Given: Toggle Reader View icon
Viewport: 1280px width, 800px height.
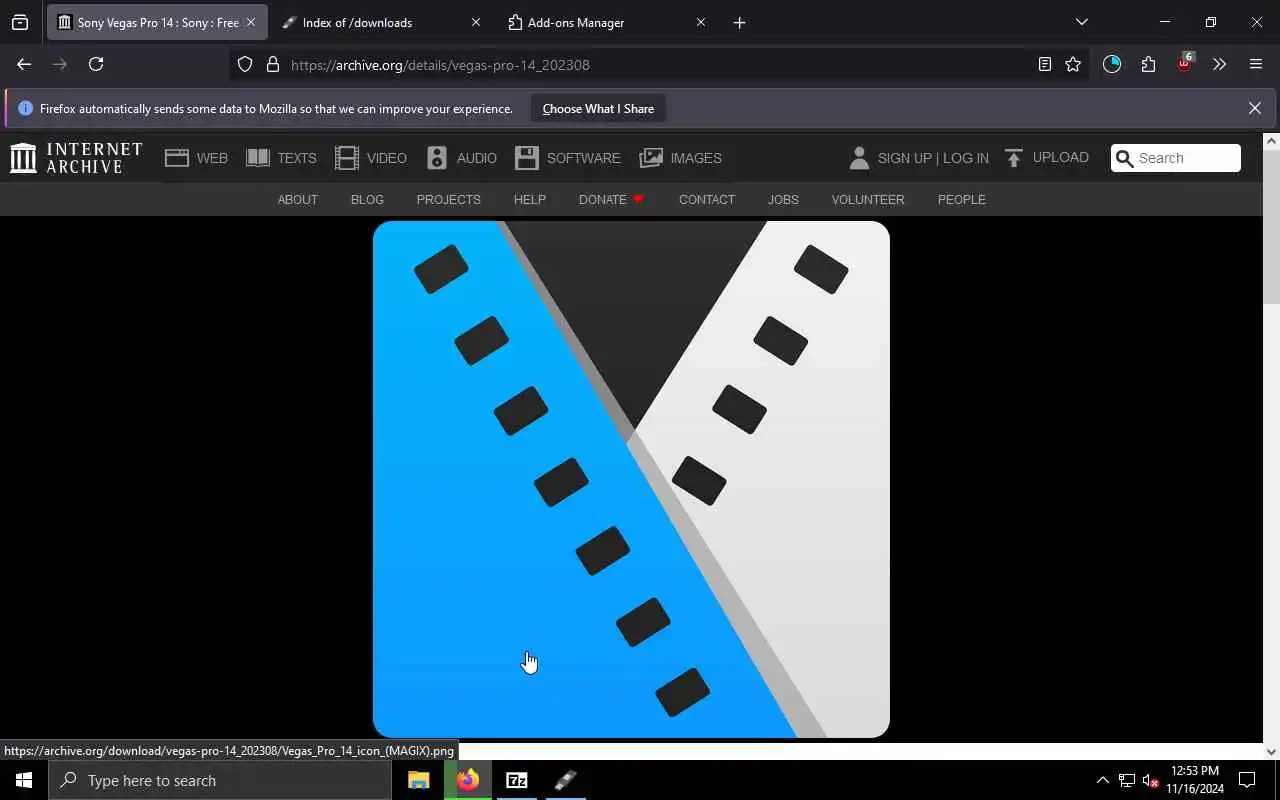Looking at the screenshot, I should tap(1044, 64).
